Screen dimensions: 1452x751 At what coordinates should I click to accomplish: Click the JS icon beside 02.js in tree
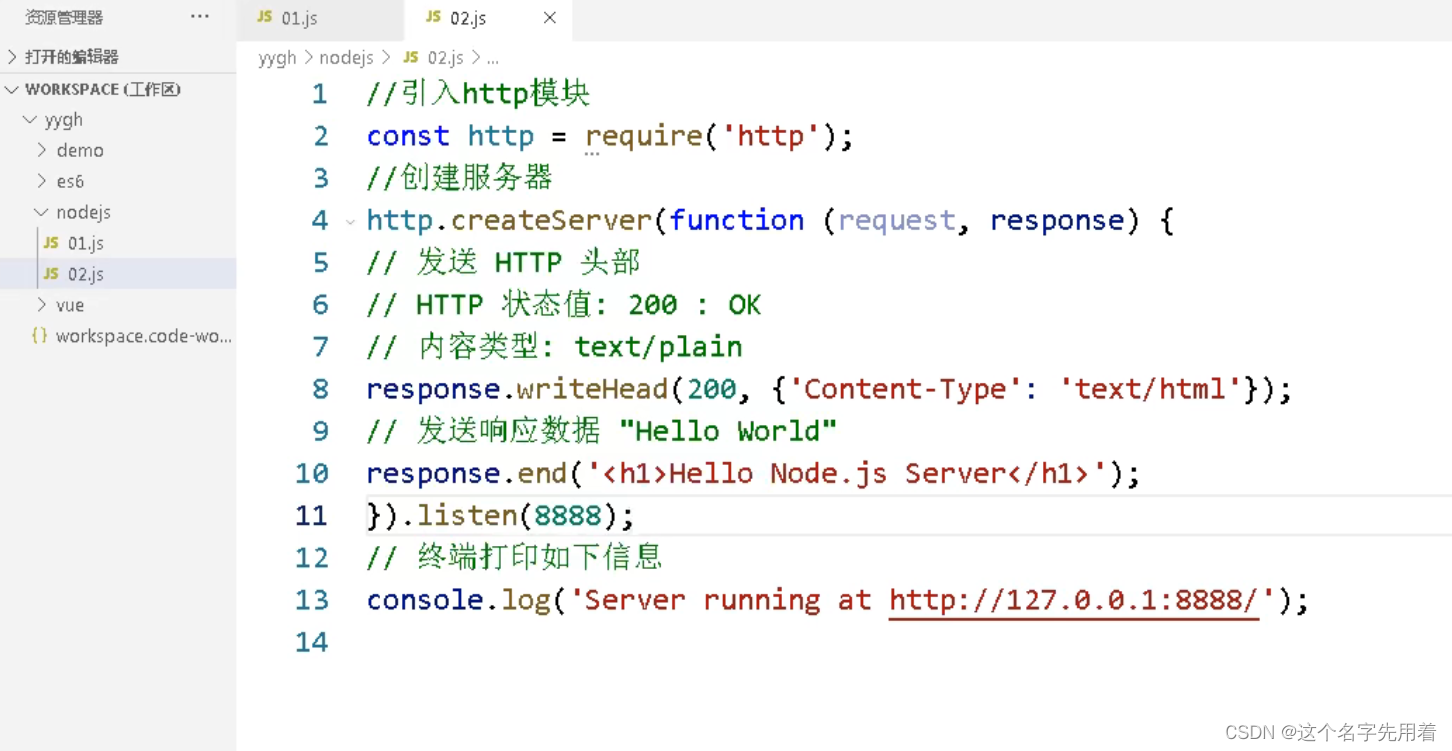(x=51, y=274)
